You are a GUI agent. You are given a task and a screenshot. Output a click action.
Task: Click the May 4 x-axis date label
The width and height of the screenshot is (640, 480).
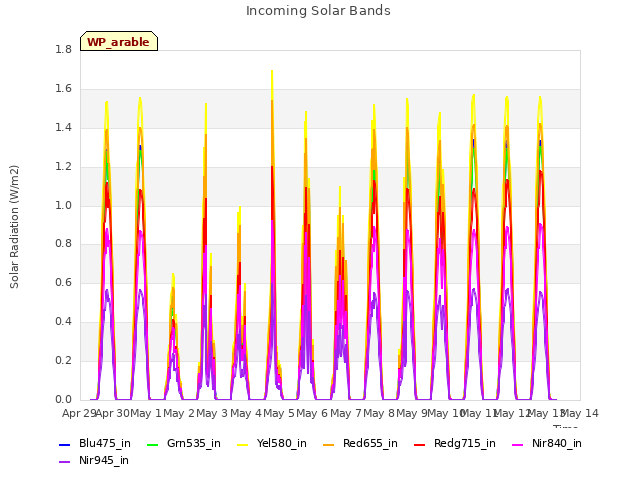246,413
